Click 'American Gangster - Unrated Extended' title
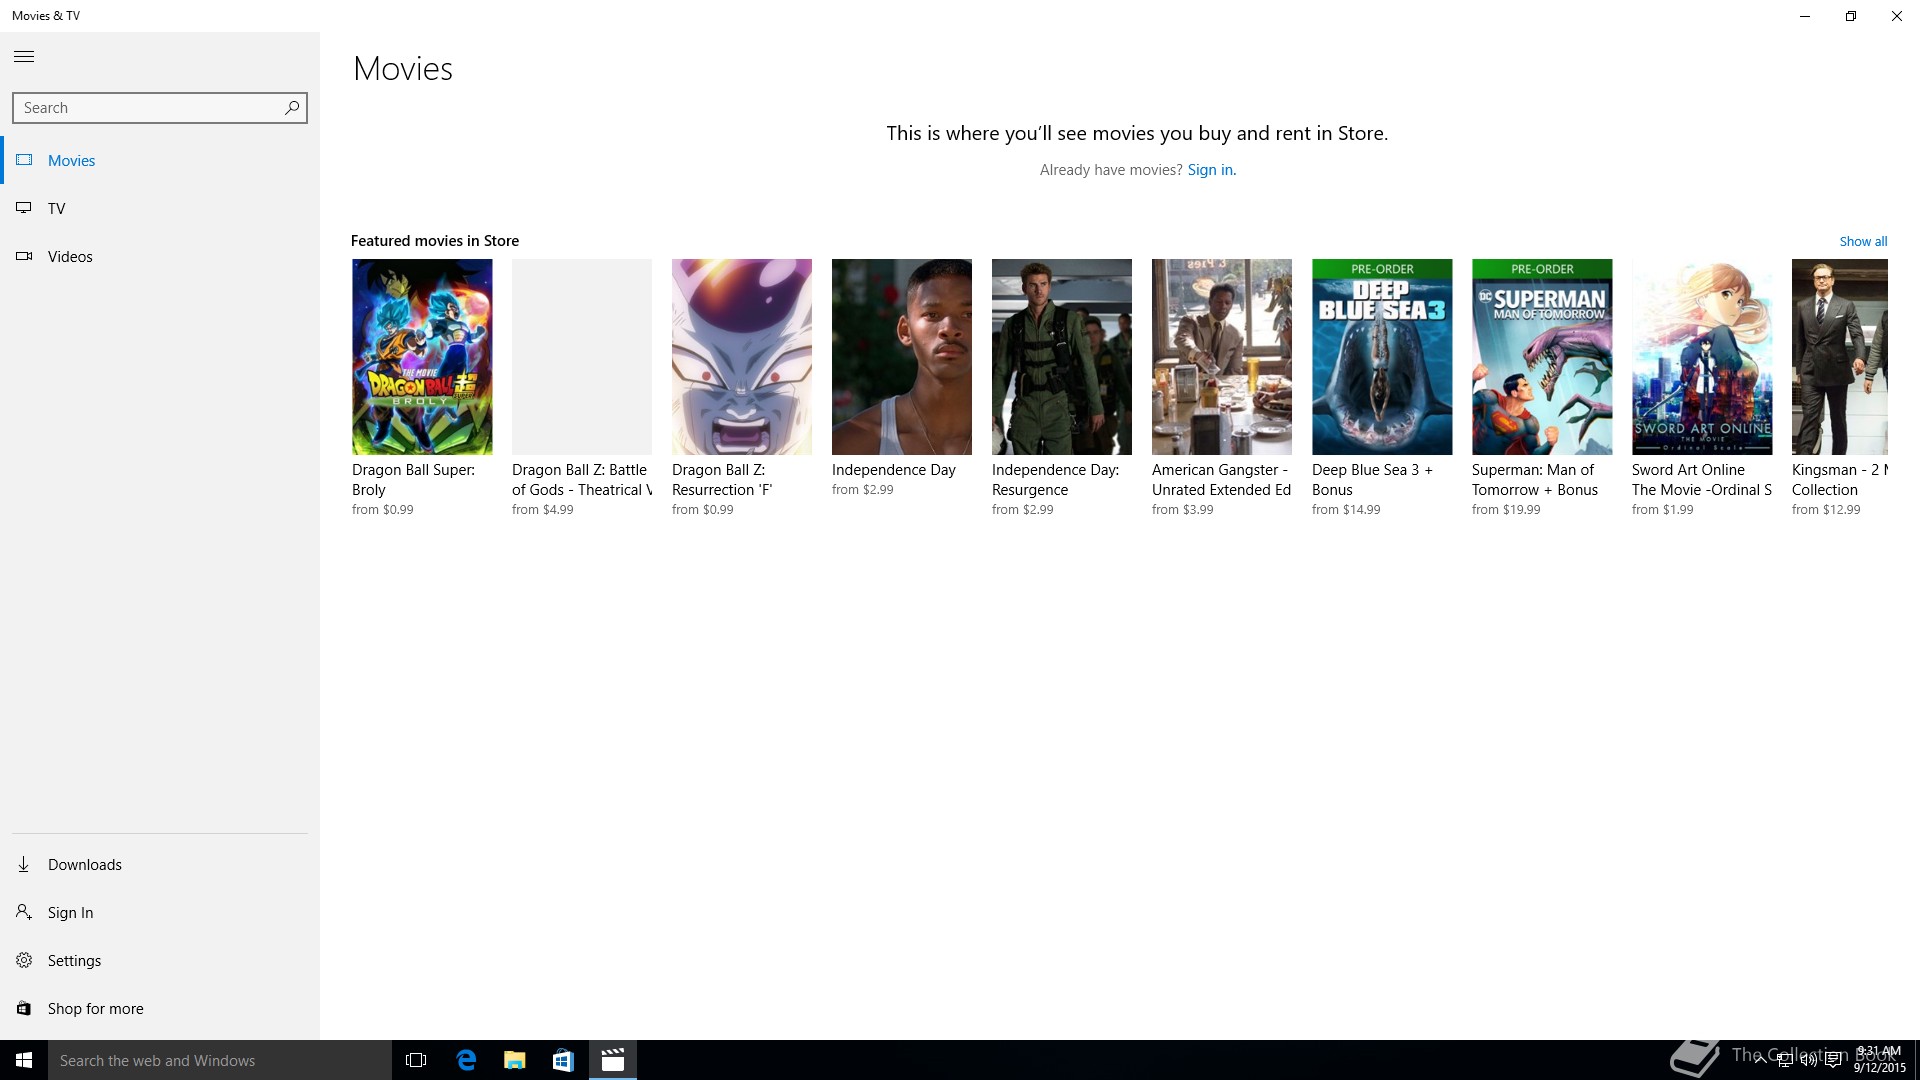The height and width of the screenshot is (1080, 1920). pyautogui.click(x=1221, y=479)
